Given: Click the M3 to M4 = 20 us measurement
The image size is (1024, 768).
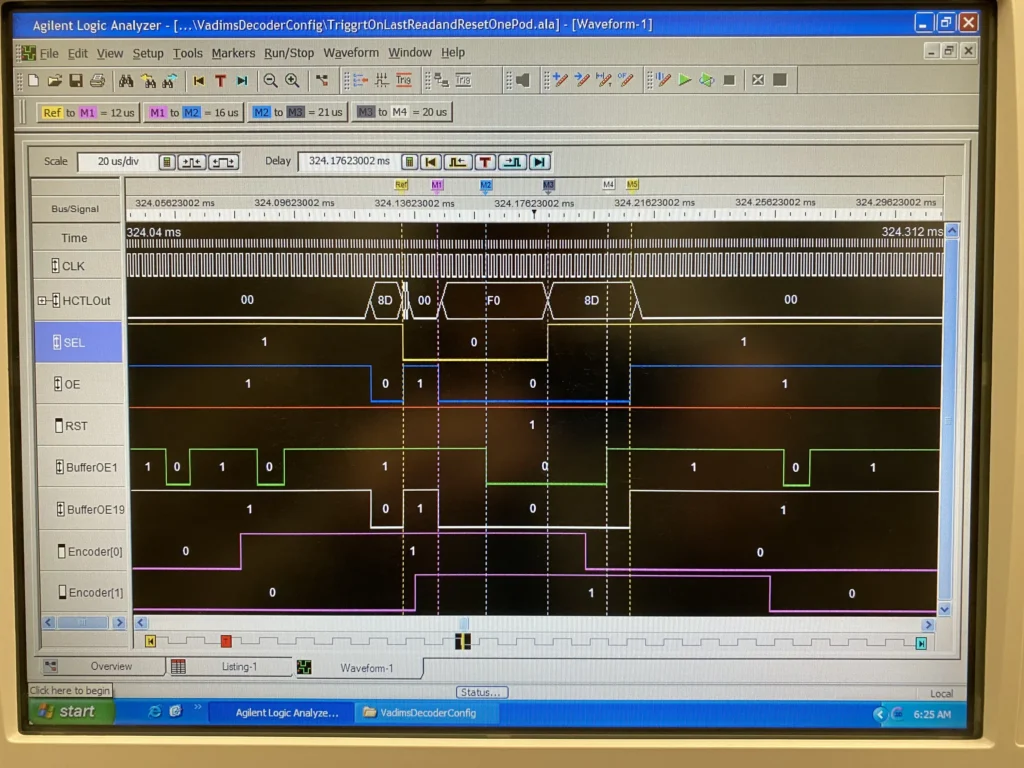Looking at the screenshot, I should click(x=402, y=112).
